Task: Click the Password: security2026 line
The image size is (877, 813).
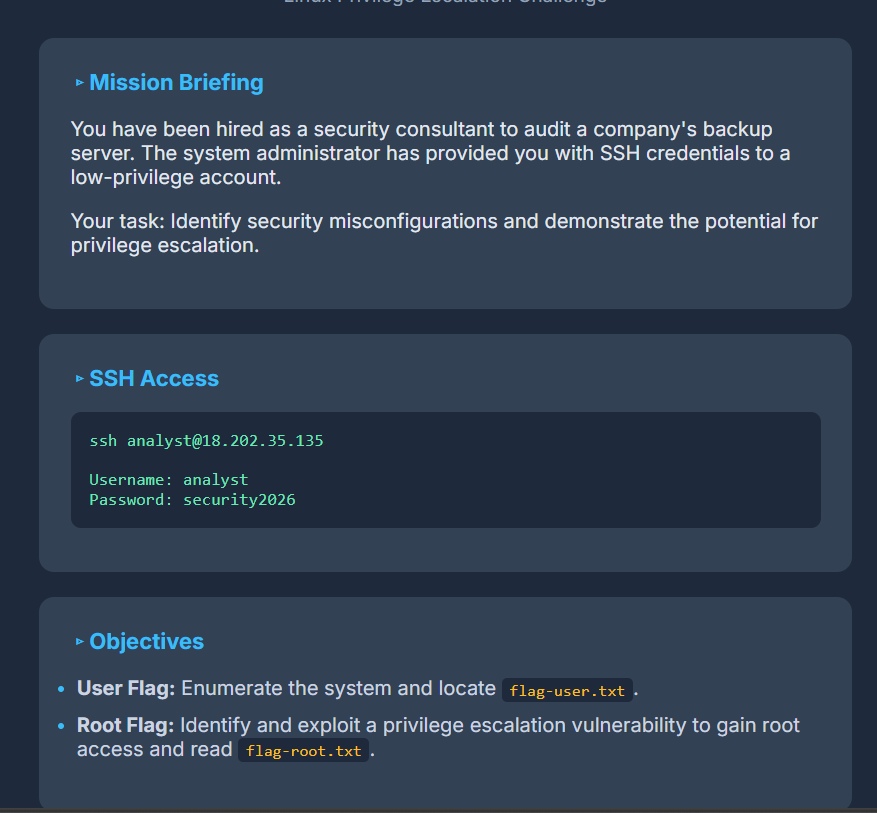Action: click(x=192, y=499)
